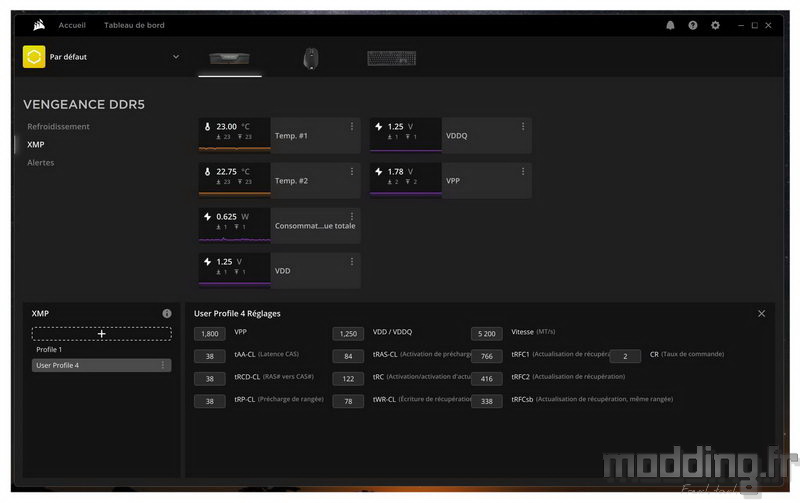The width and height of the screenshot is (800, 503).
Task: Open the Temp. #1 tile options menu
Action: pyautogui.click(x=352, y=127)
